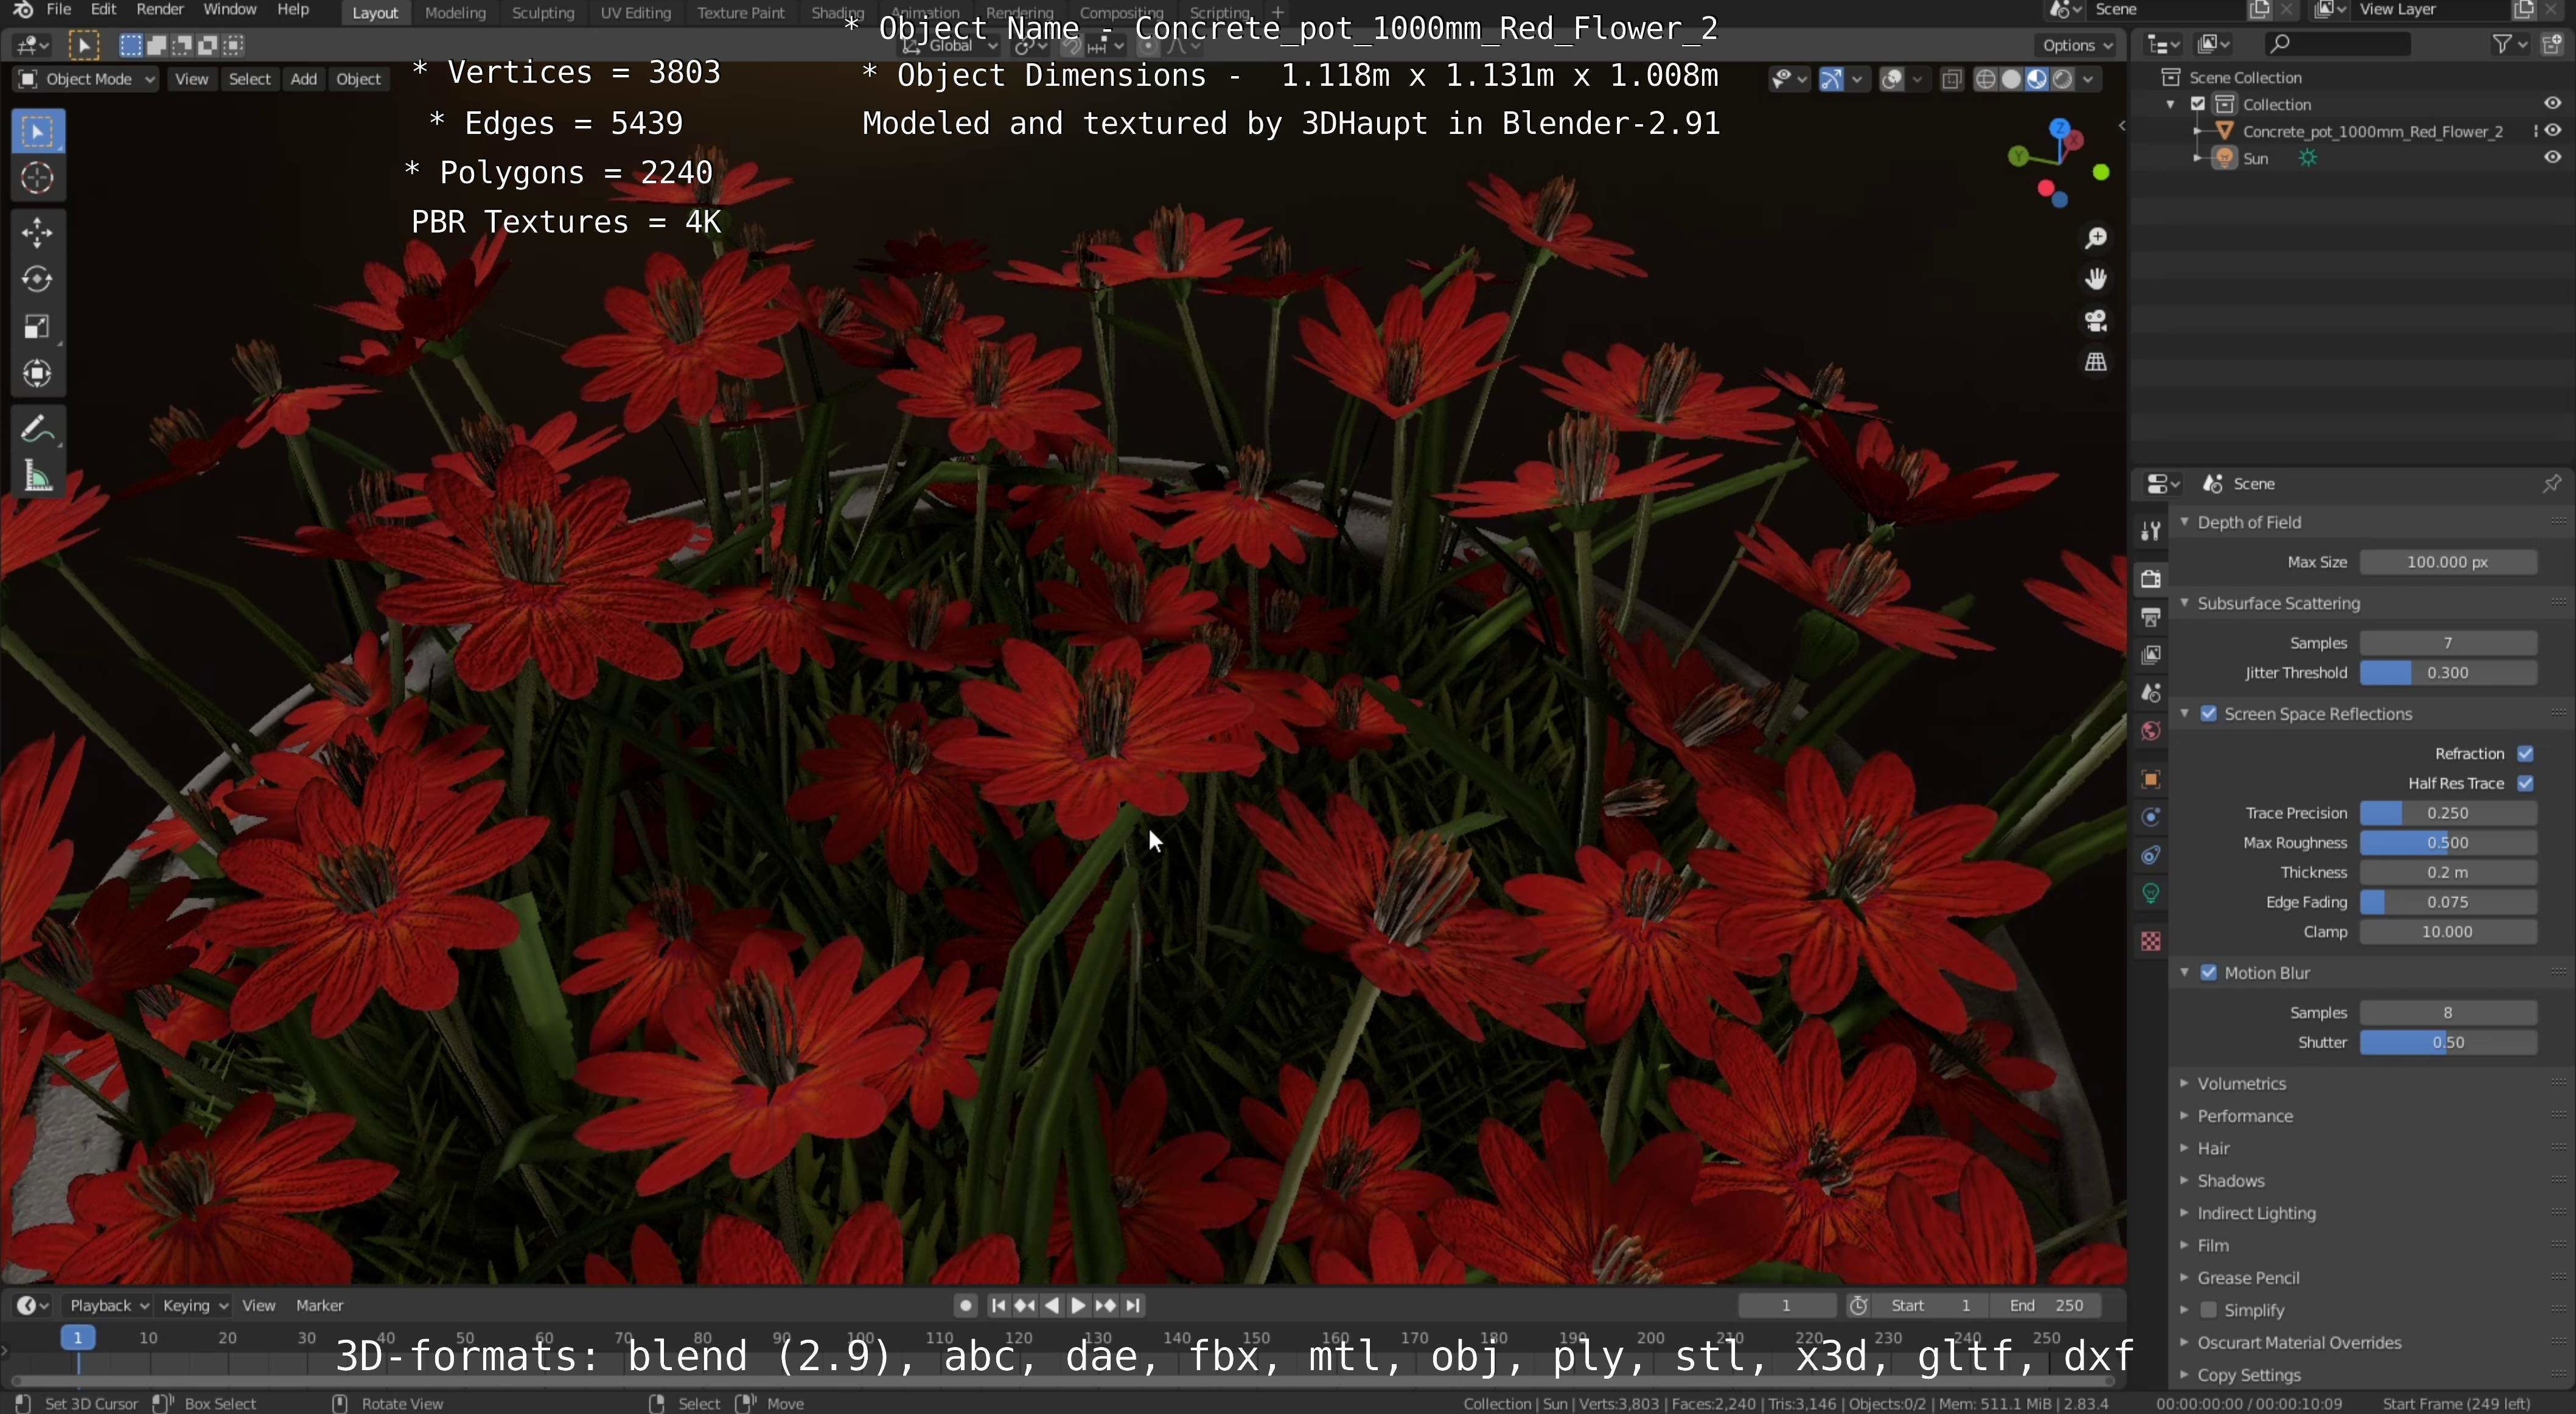The image size is (2576, 1414).
Task: Open the Keying dropdown in timeline
Action: point(195,1305)
